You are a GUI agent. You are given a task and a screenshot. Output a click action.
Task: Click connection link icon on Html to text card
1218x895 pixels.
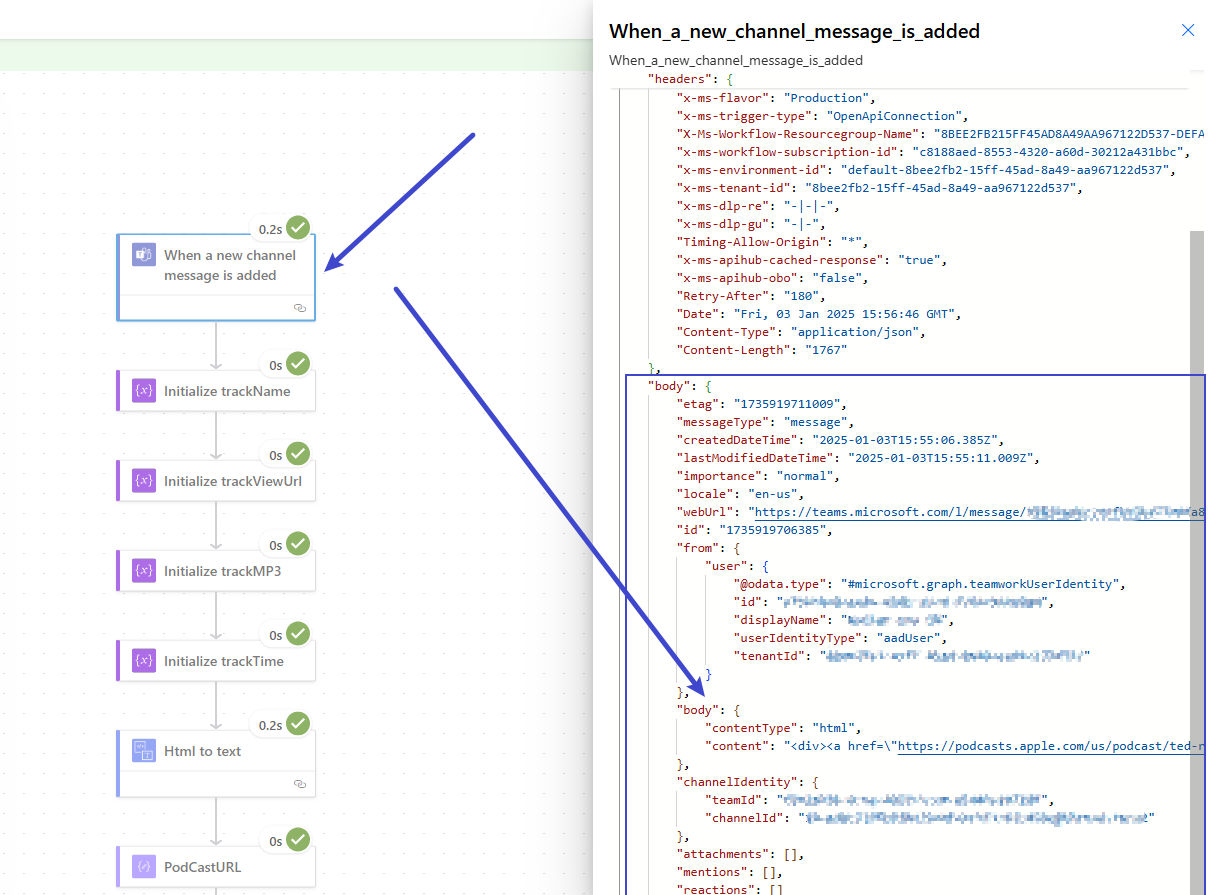pos(300,784)
